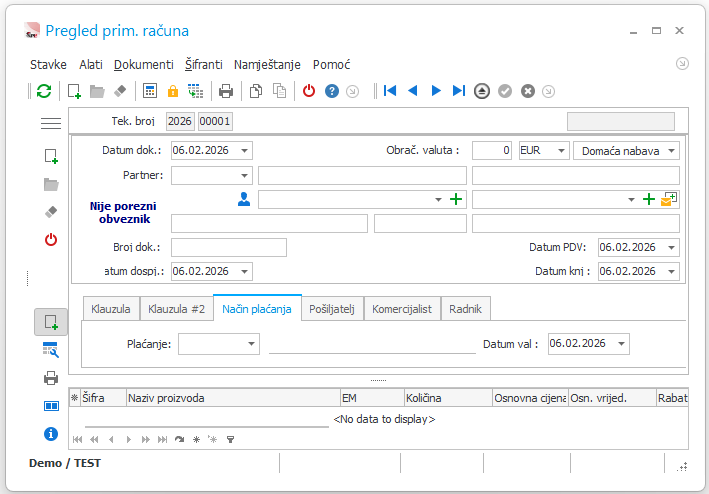Open Stavke menu
The width and height of the screenshot is (709, 494).
pyautogui.click(x=48, y=65)
